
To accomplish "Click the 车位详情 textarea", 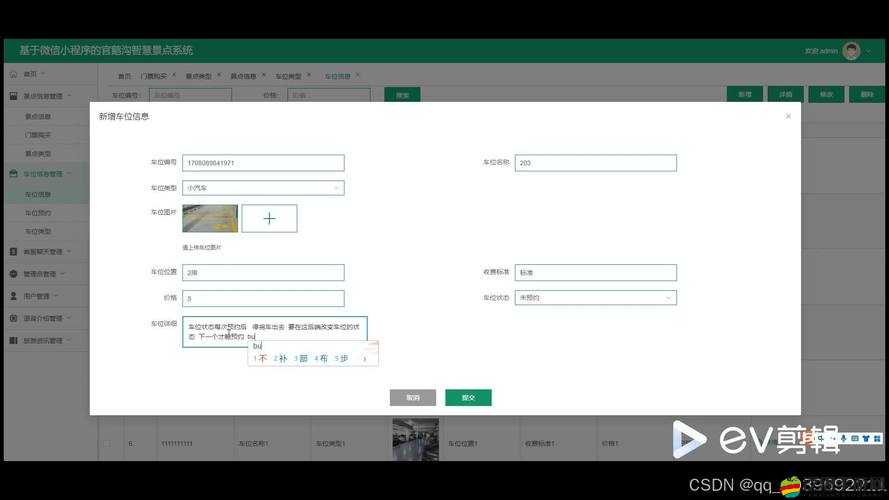I will (274, 331).
